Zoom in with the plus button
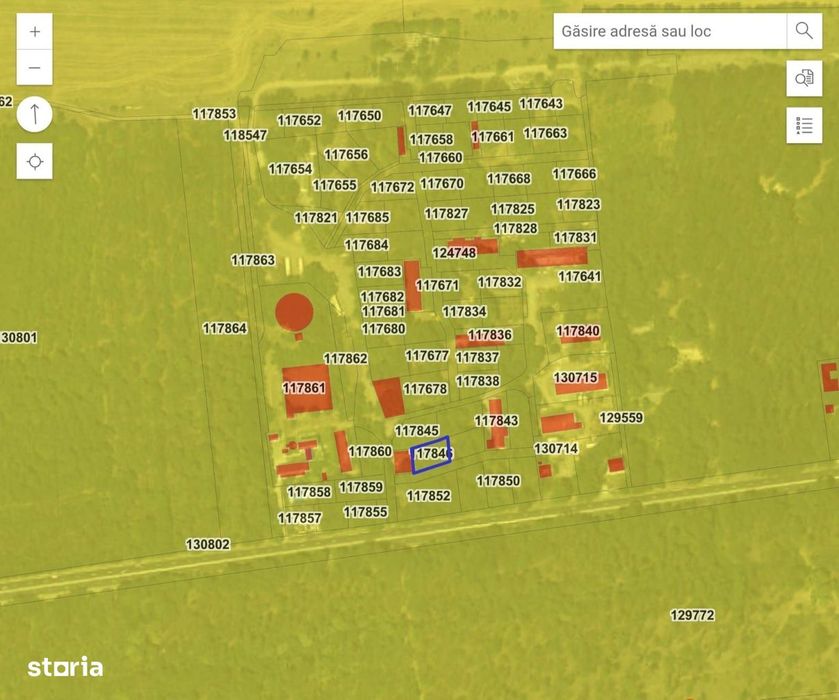839x700 pixels. pyautogui.click(x=35, y=32)
